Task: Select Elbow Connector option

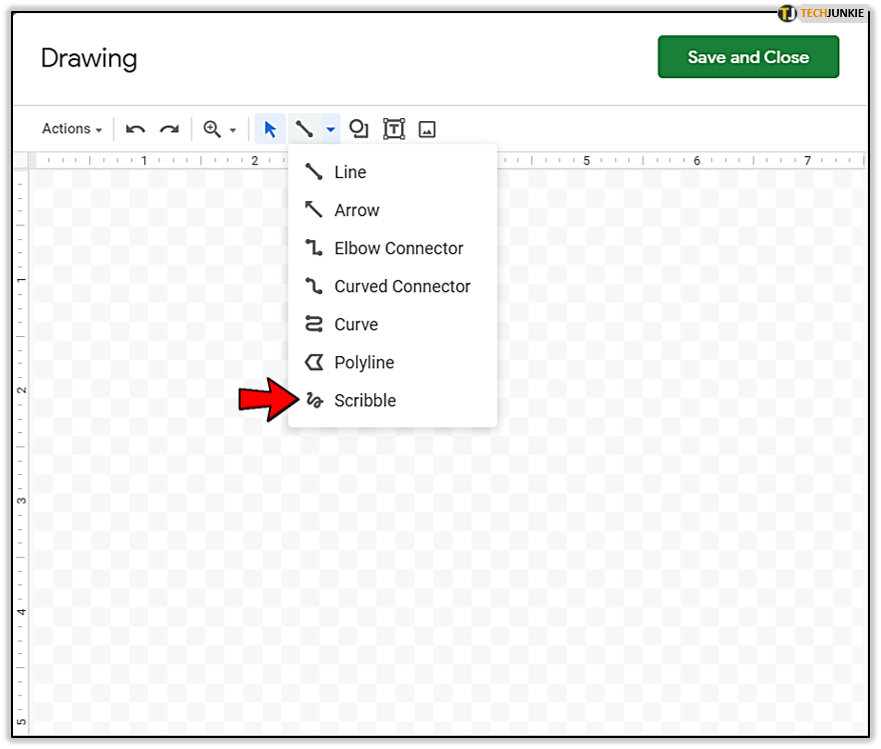Action: coord(398,248)
